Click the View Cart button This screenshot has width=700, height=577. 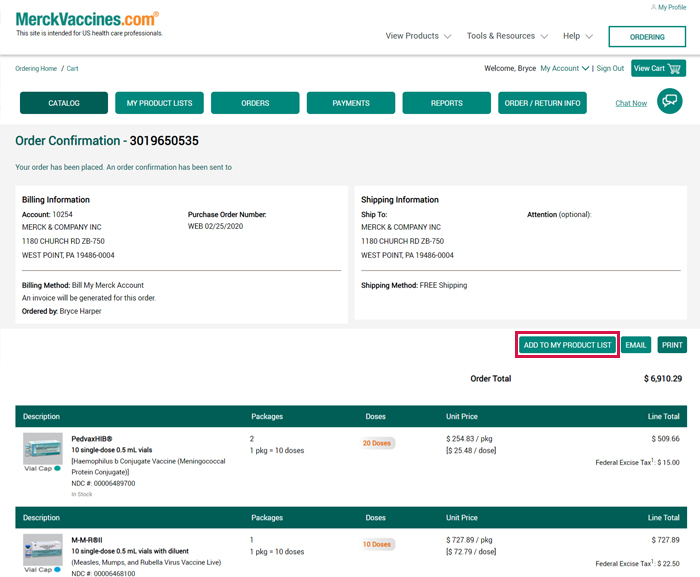pyautogui.click(x=658, y=68)
